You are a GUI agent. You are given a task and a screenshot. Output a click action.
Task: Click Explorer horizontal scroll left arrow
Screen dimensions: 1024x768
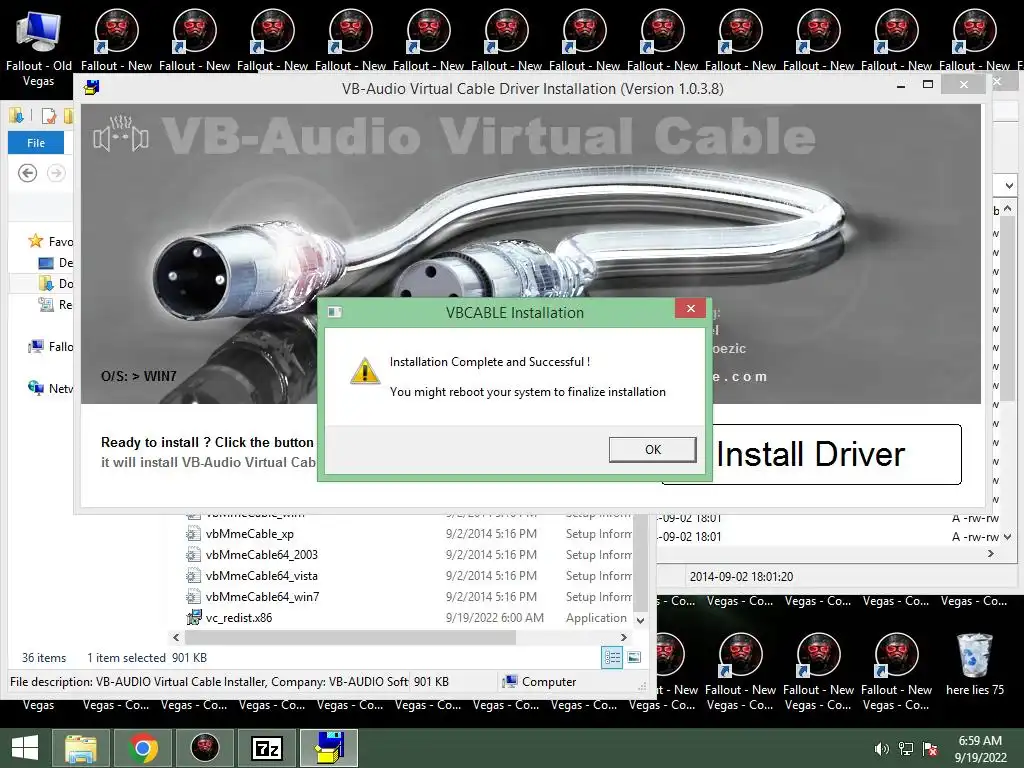[176, 637]
